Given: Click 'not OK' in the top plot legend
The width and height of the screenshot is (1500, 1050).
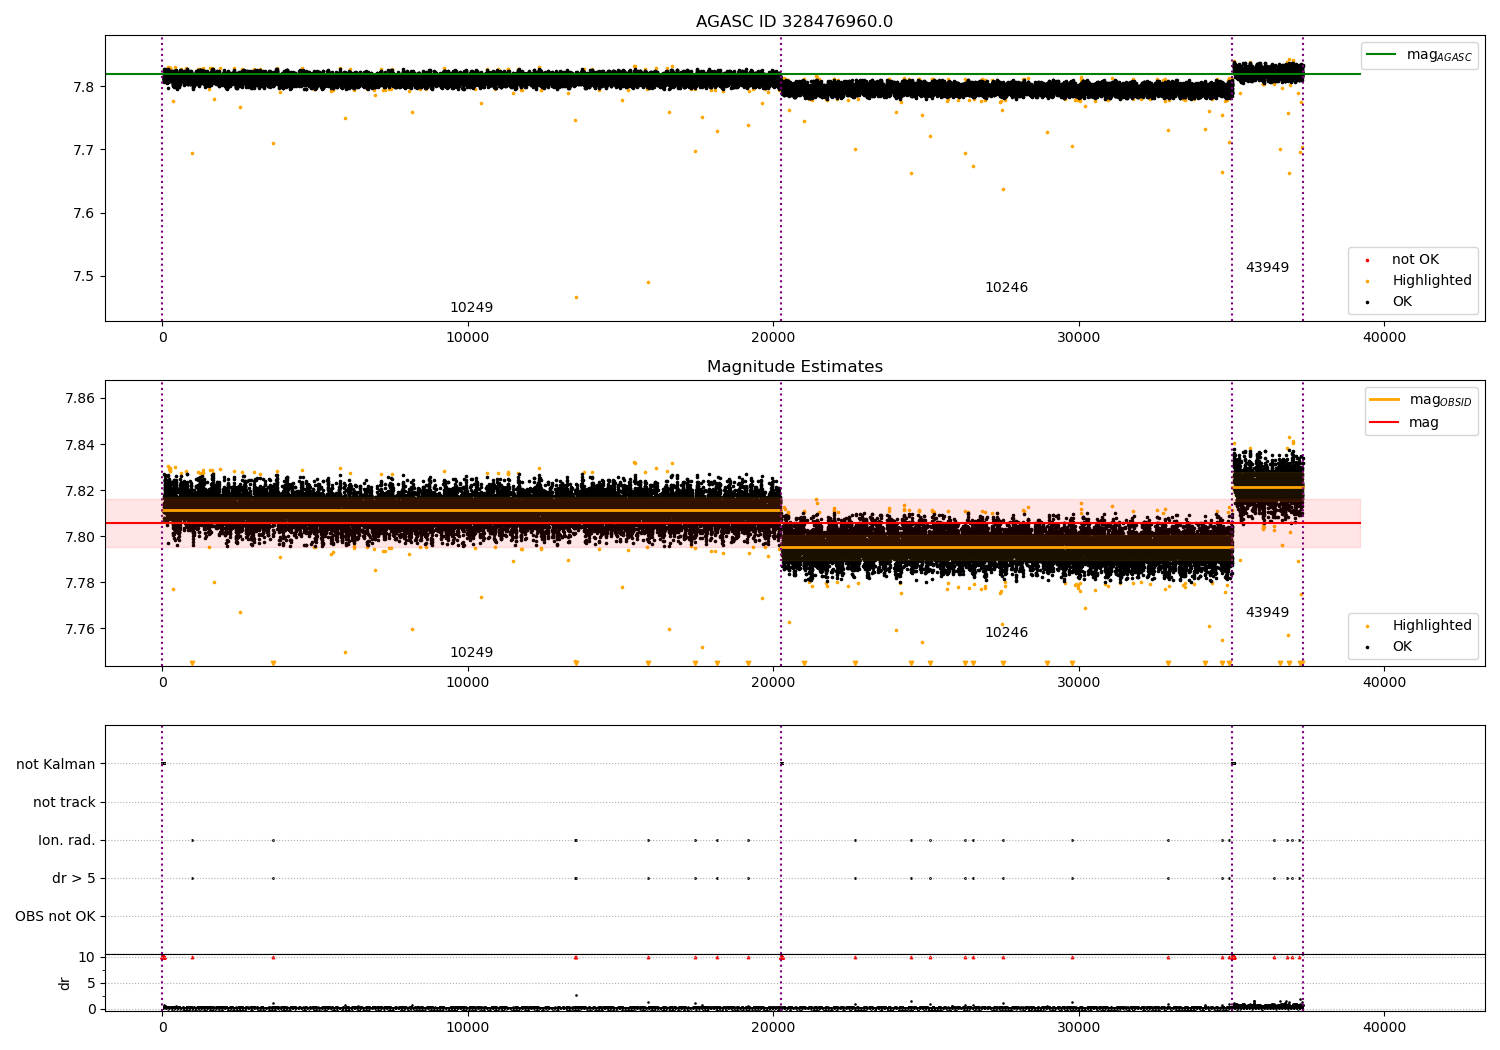Looking at the screenshot, I should tap(1415, 260).
